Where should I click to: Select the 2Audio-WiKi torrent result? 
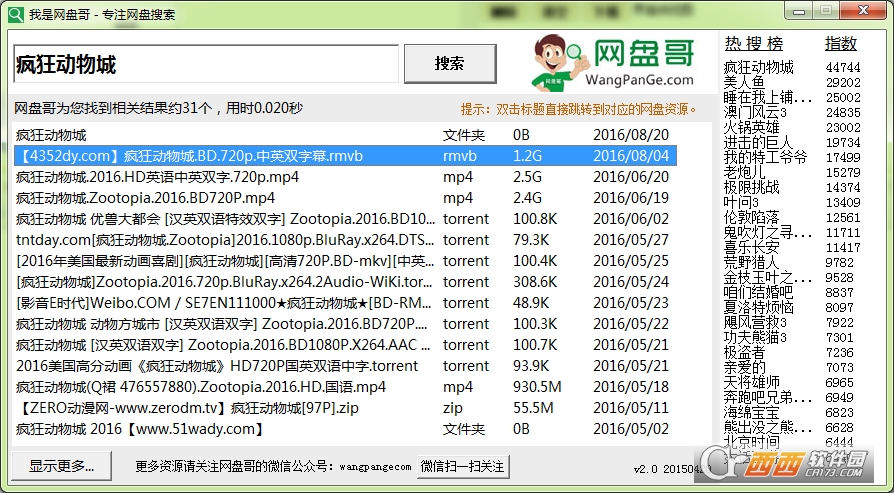pos(345,282)
